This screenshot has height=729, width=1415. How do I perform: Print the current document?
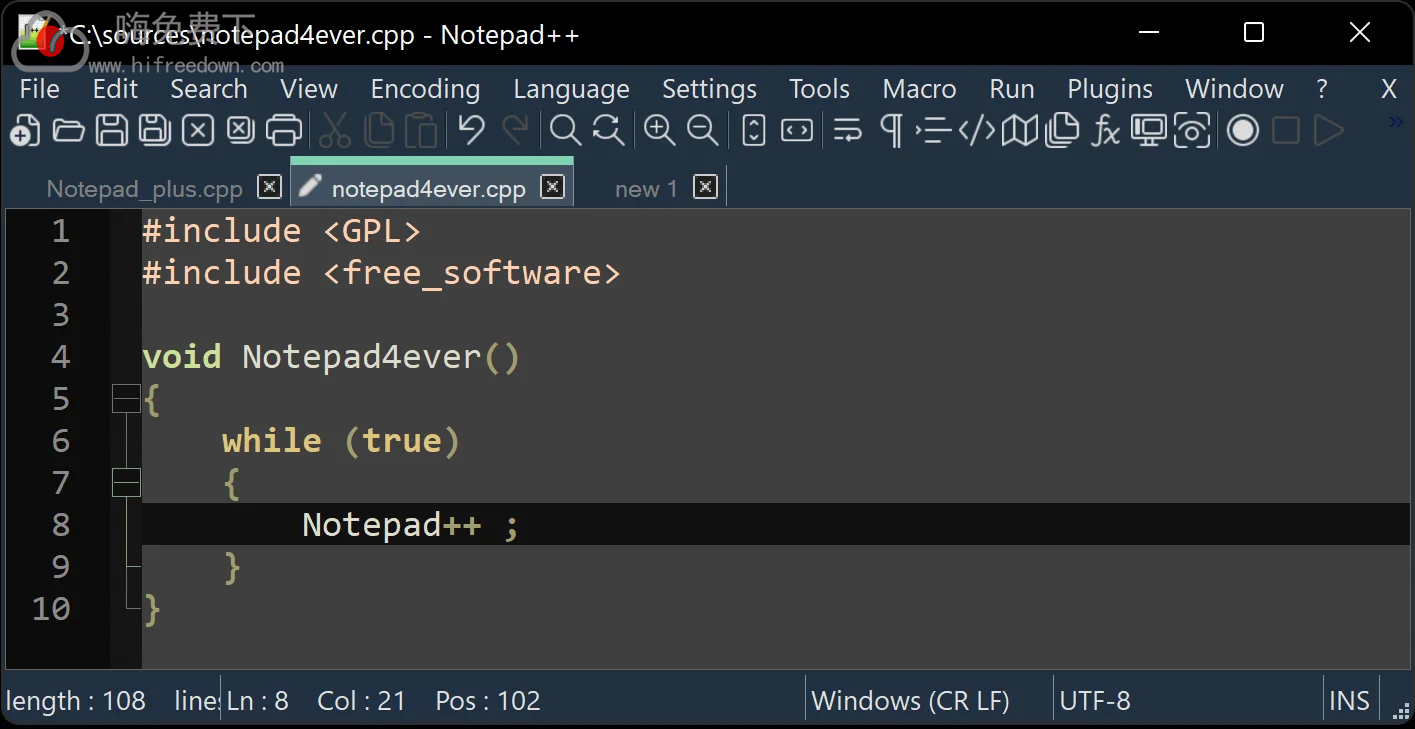pos(284,130)
